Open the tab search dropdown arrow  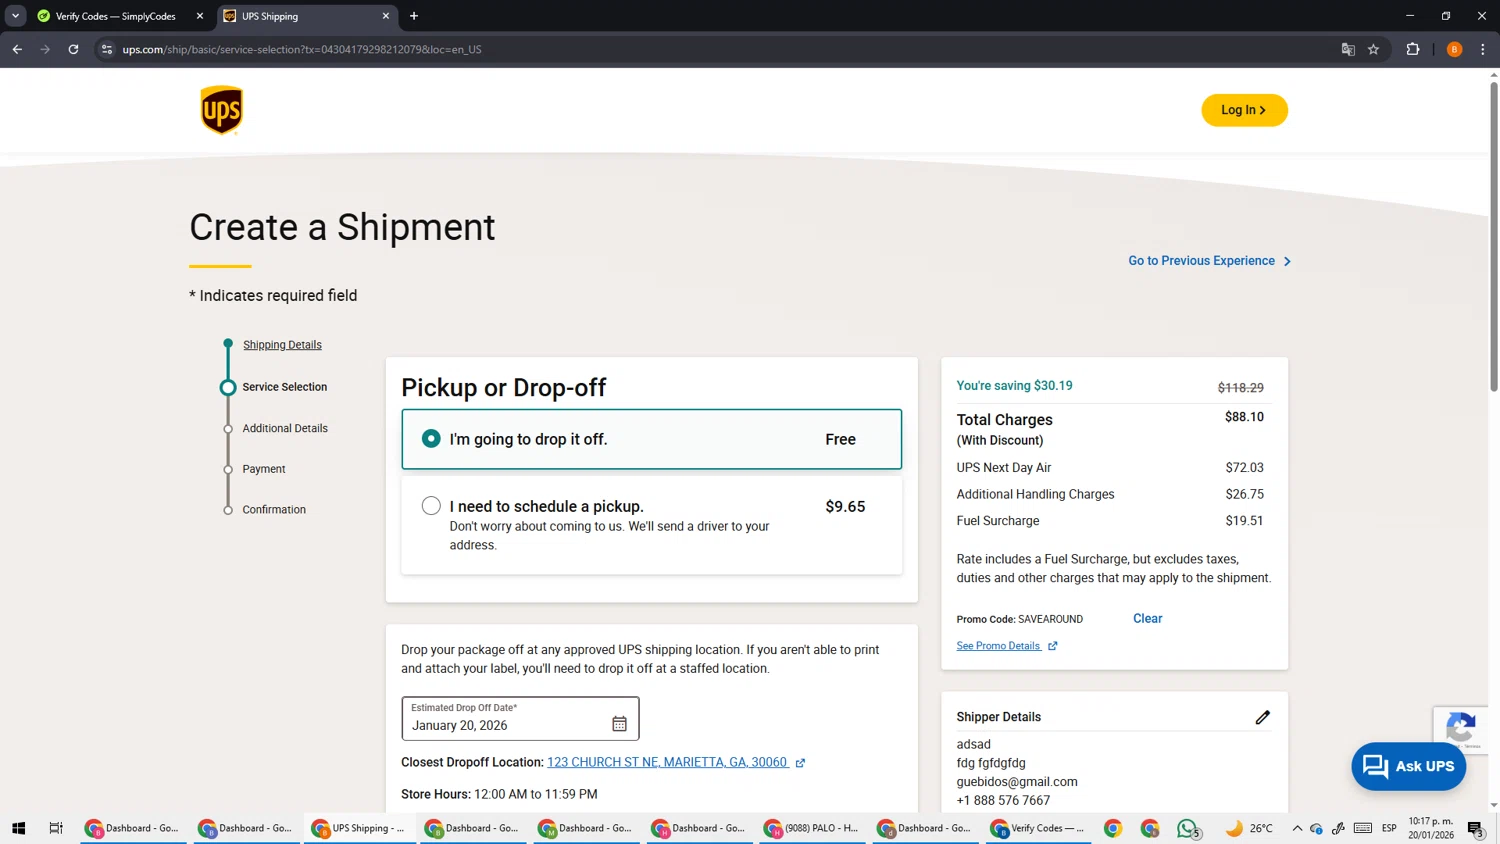click(x=15, y=16)
